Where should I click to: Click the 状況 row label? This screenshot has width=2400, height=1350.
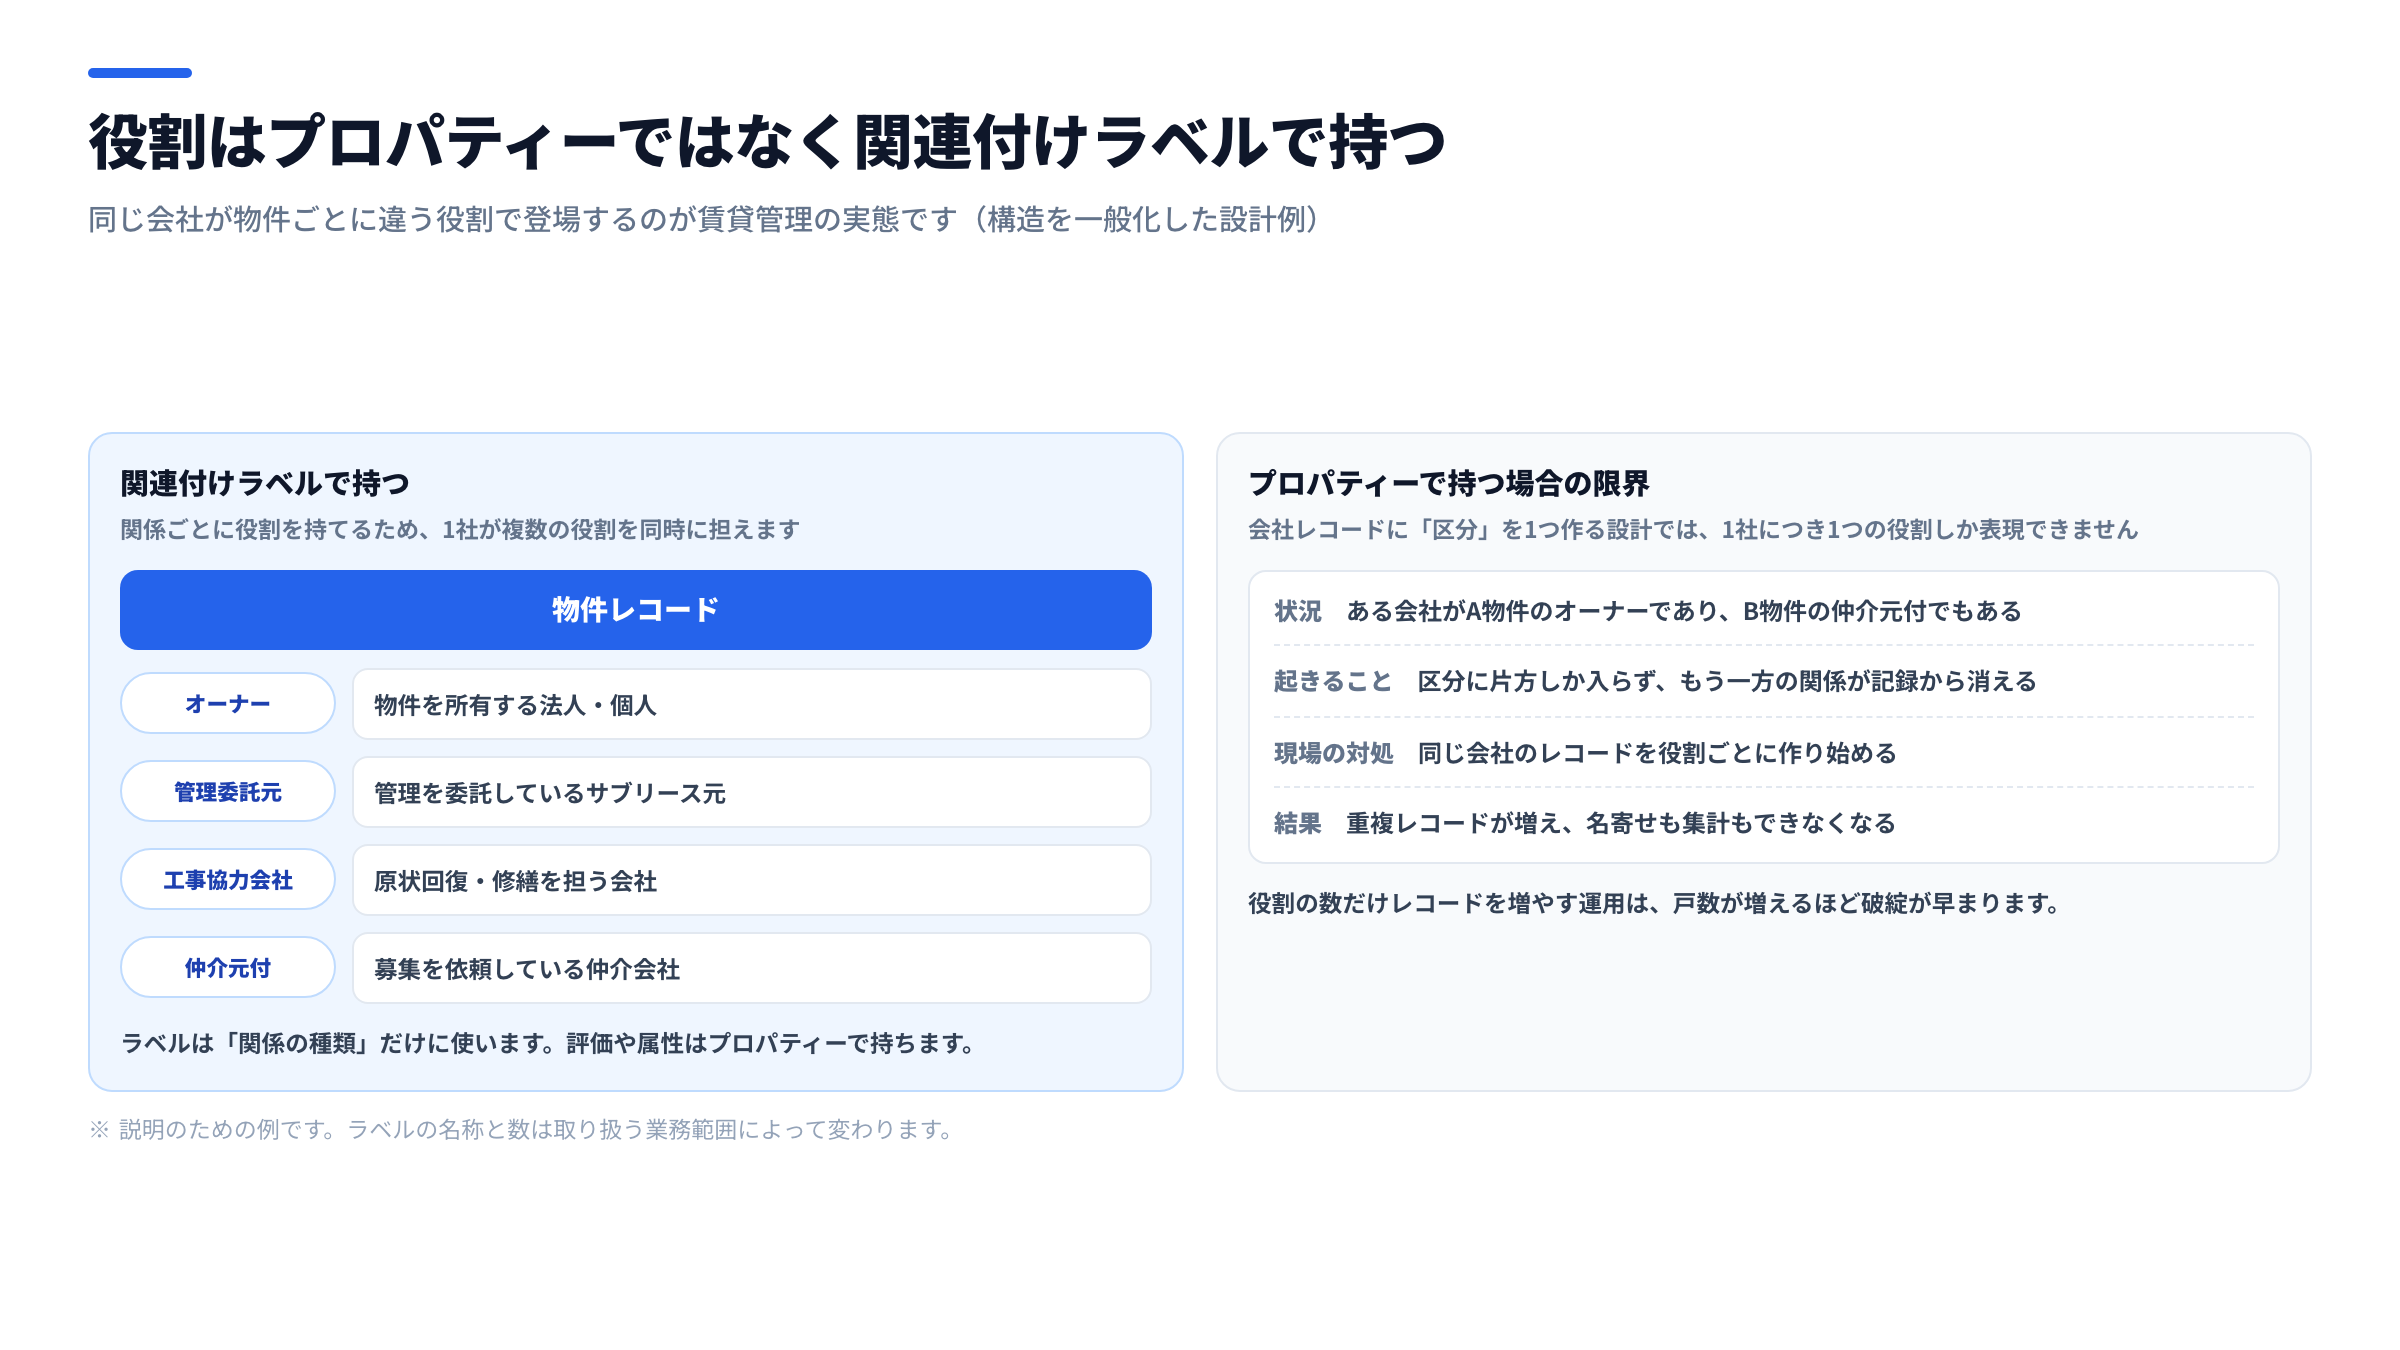pyautogui.click(x=1298, y=611)
